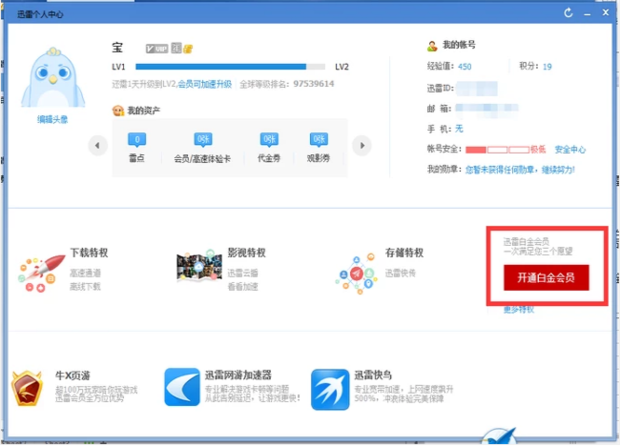Click the 帐号安全 level bar
620x446 pixels.
tap(497, 149)
